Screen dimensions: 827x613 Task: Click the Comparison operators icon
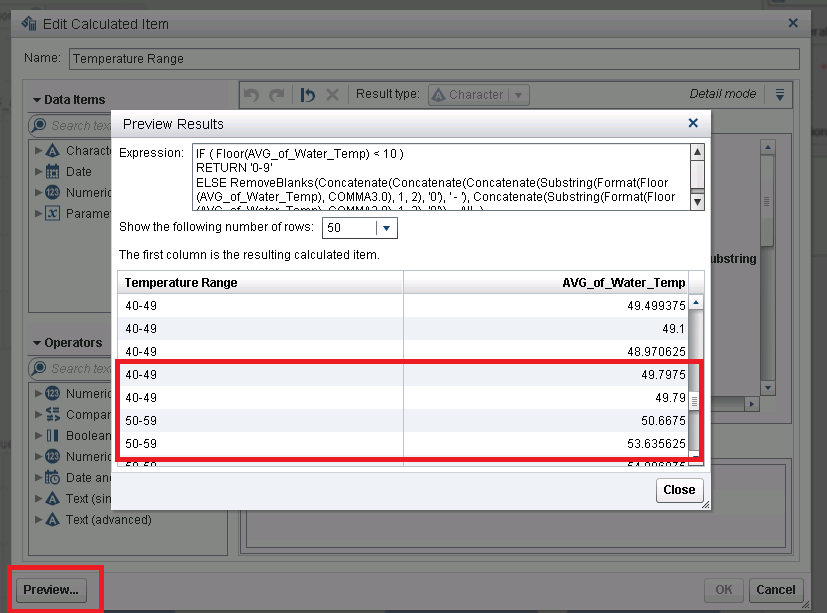(52, 415)
